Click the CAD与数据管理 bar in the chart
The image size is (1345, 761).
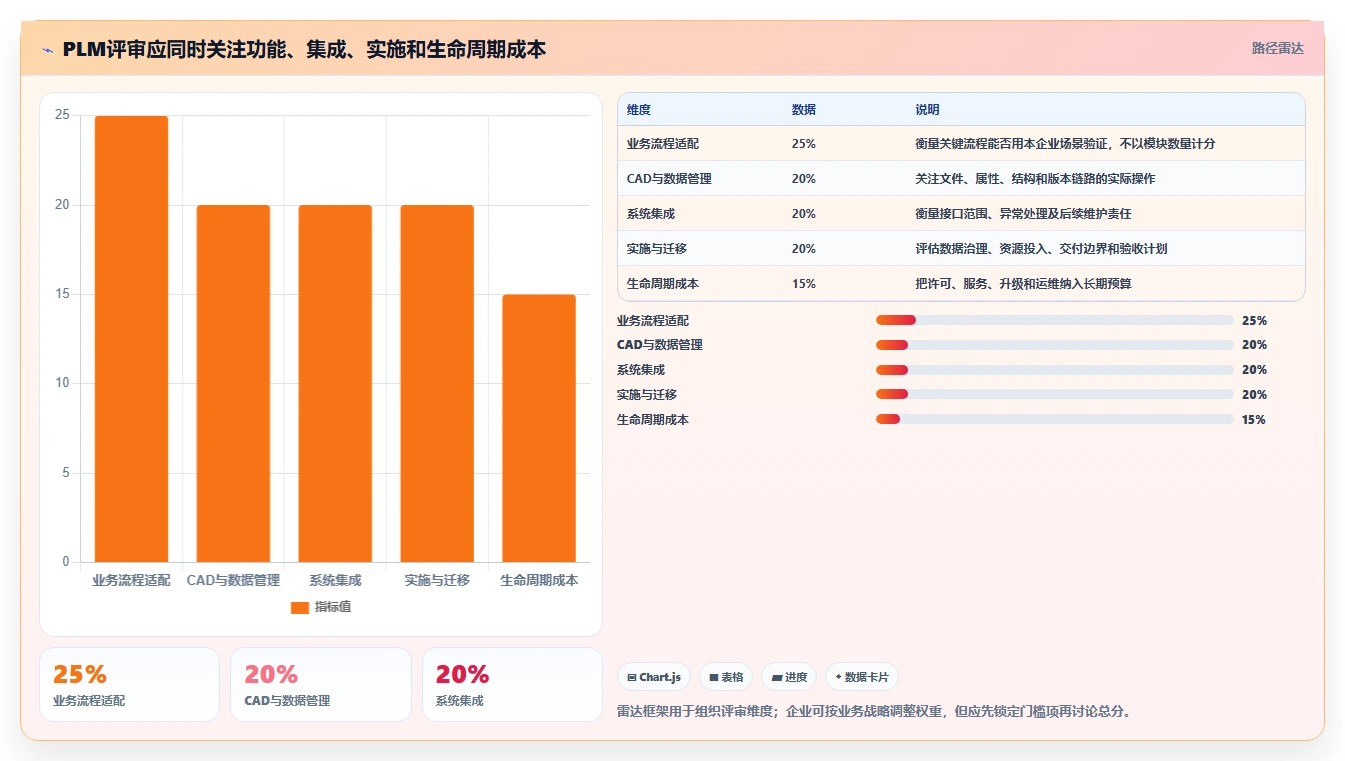(233, 383)
